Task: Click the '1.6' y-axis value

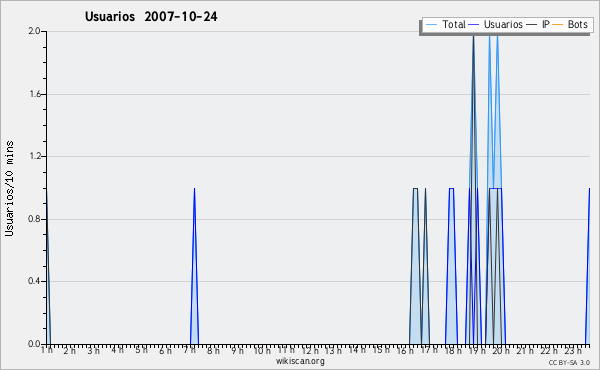Action: 34,94
